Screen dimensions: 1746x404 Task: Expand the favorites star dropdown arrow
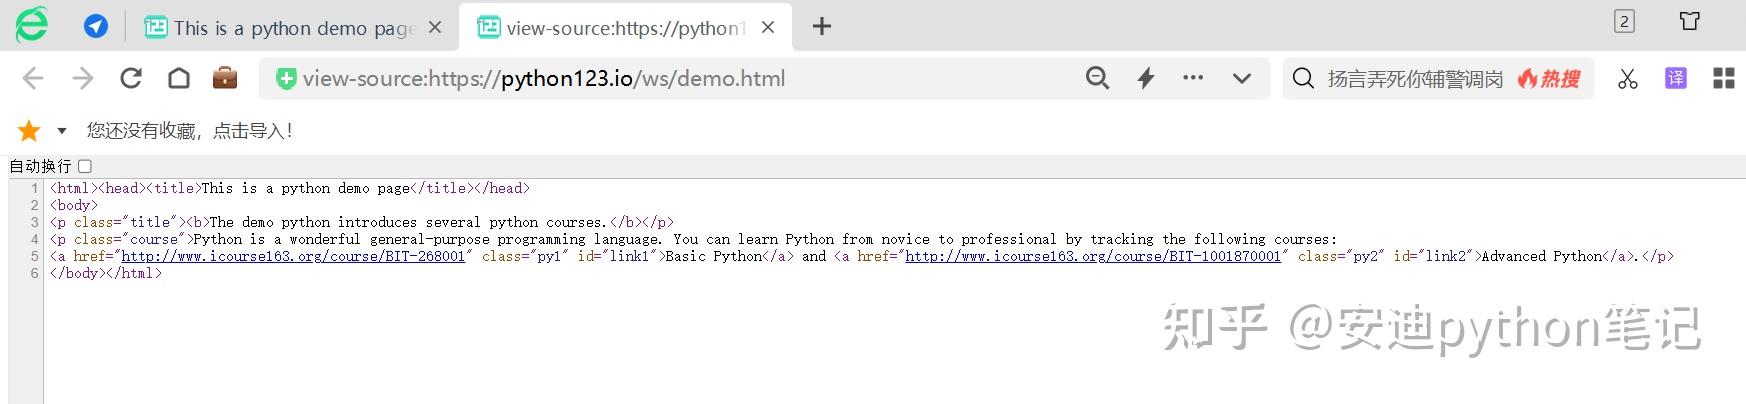point(62,131)
